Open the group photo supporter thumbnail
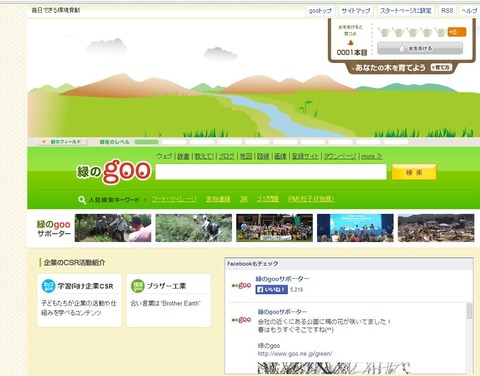 pos(274,228)
